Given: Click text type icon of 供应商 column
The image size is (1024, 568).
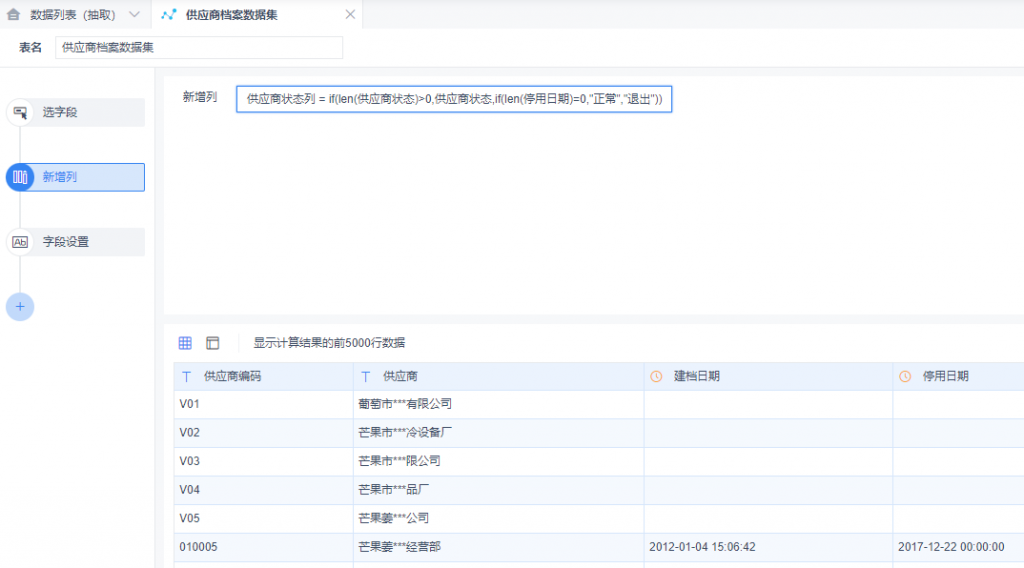Looking at the screenshot, I should click(x=366, y=377).
